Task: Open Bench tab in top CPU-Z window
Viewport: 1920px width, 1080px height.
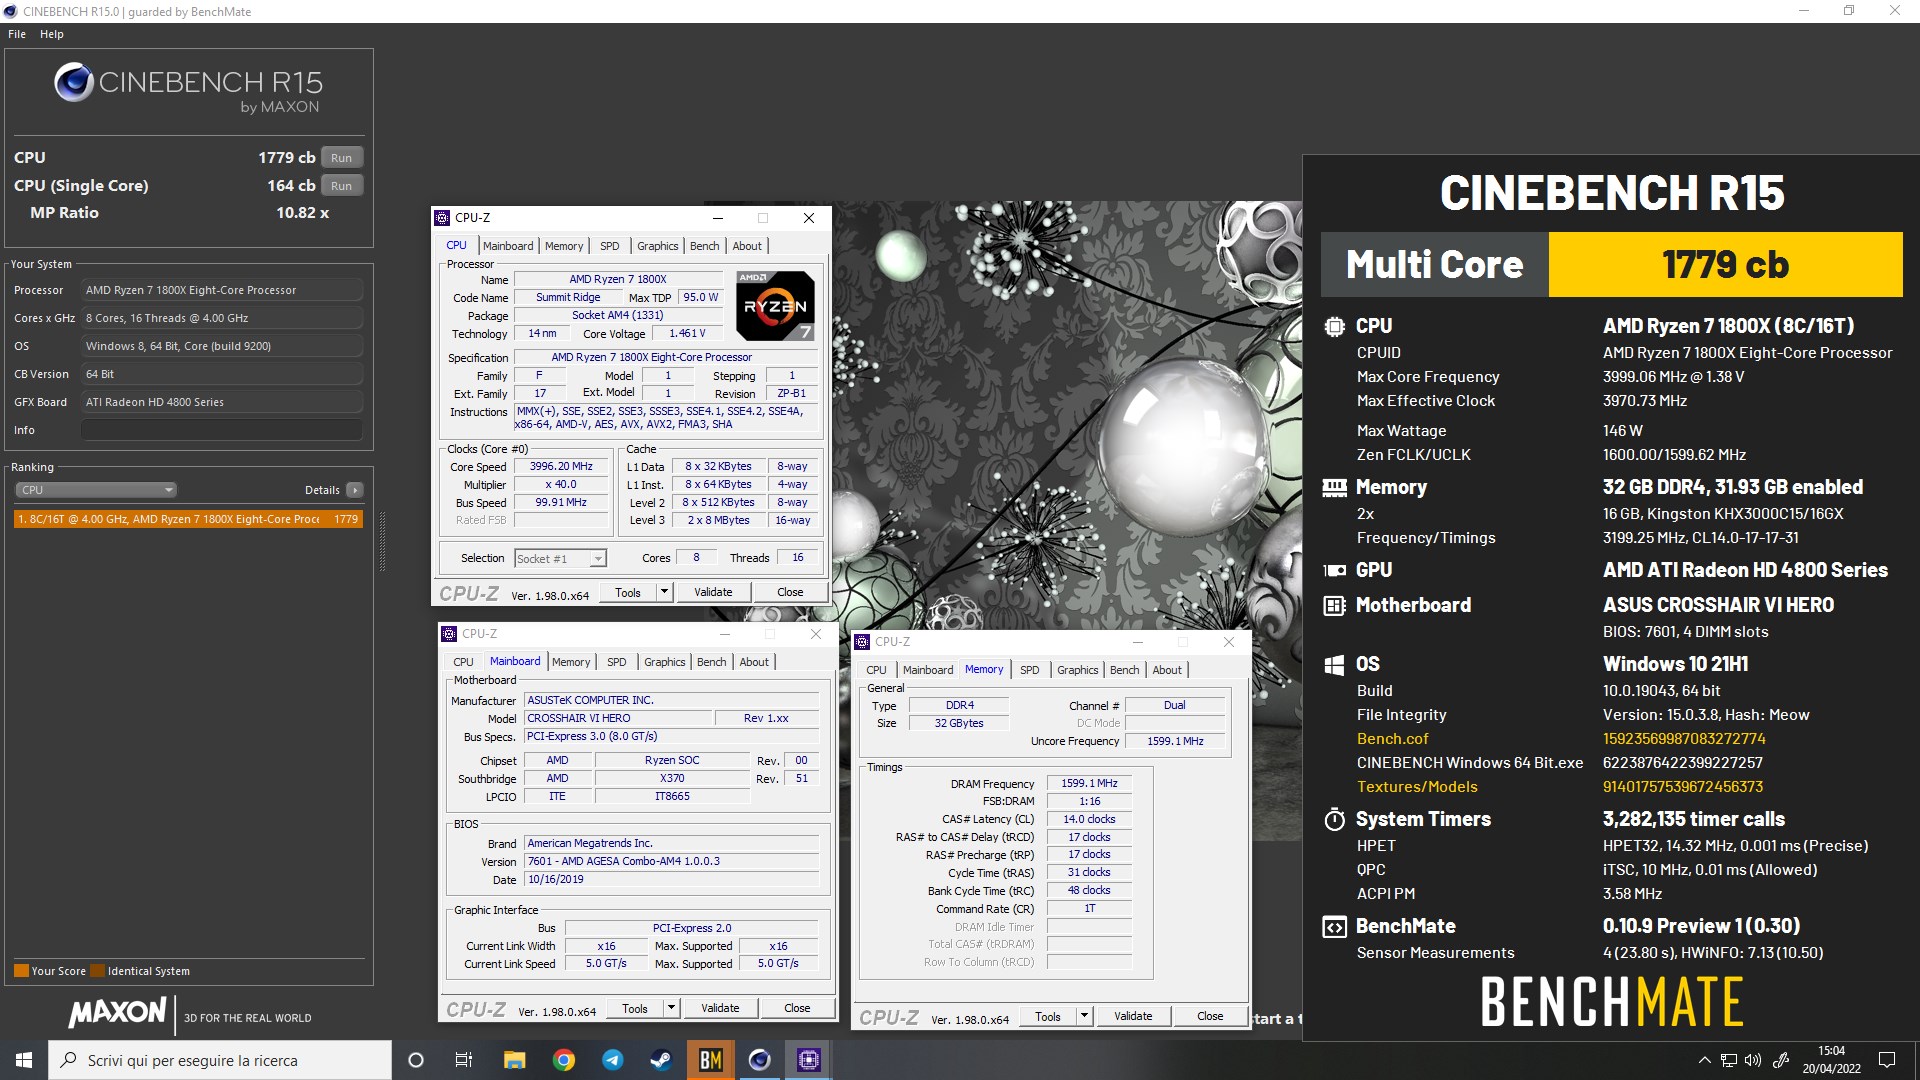Action: click(x=704, y=246)
